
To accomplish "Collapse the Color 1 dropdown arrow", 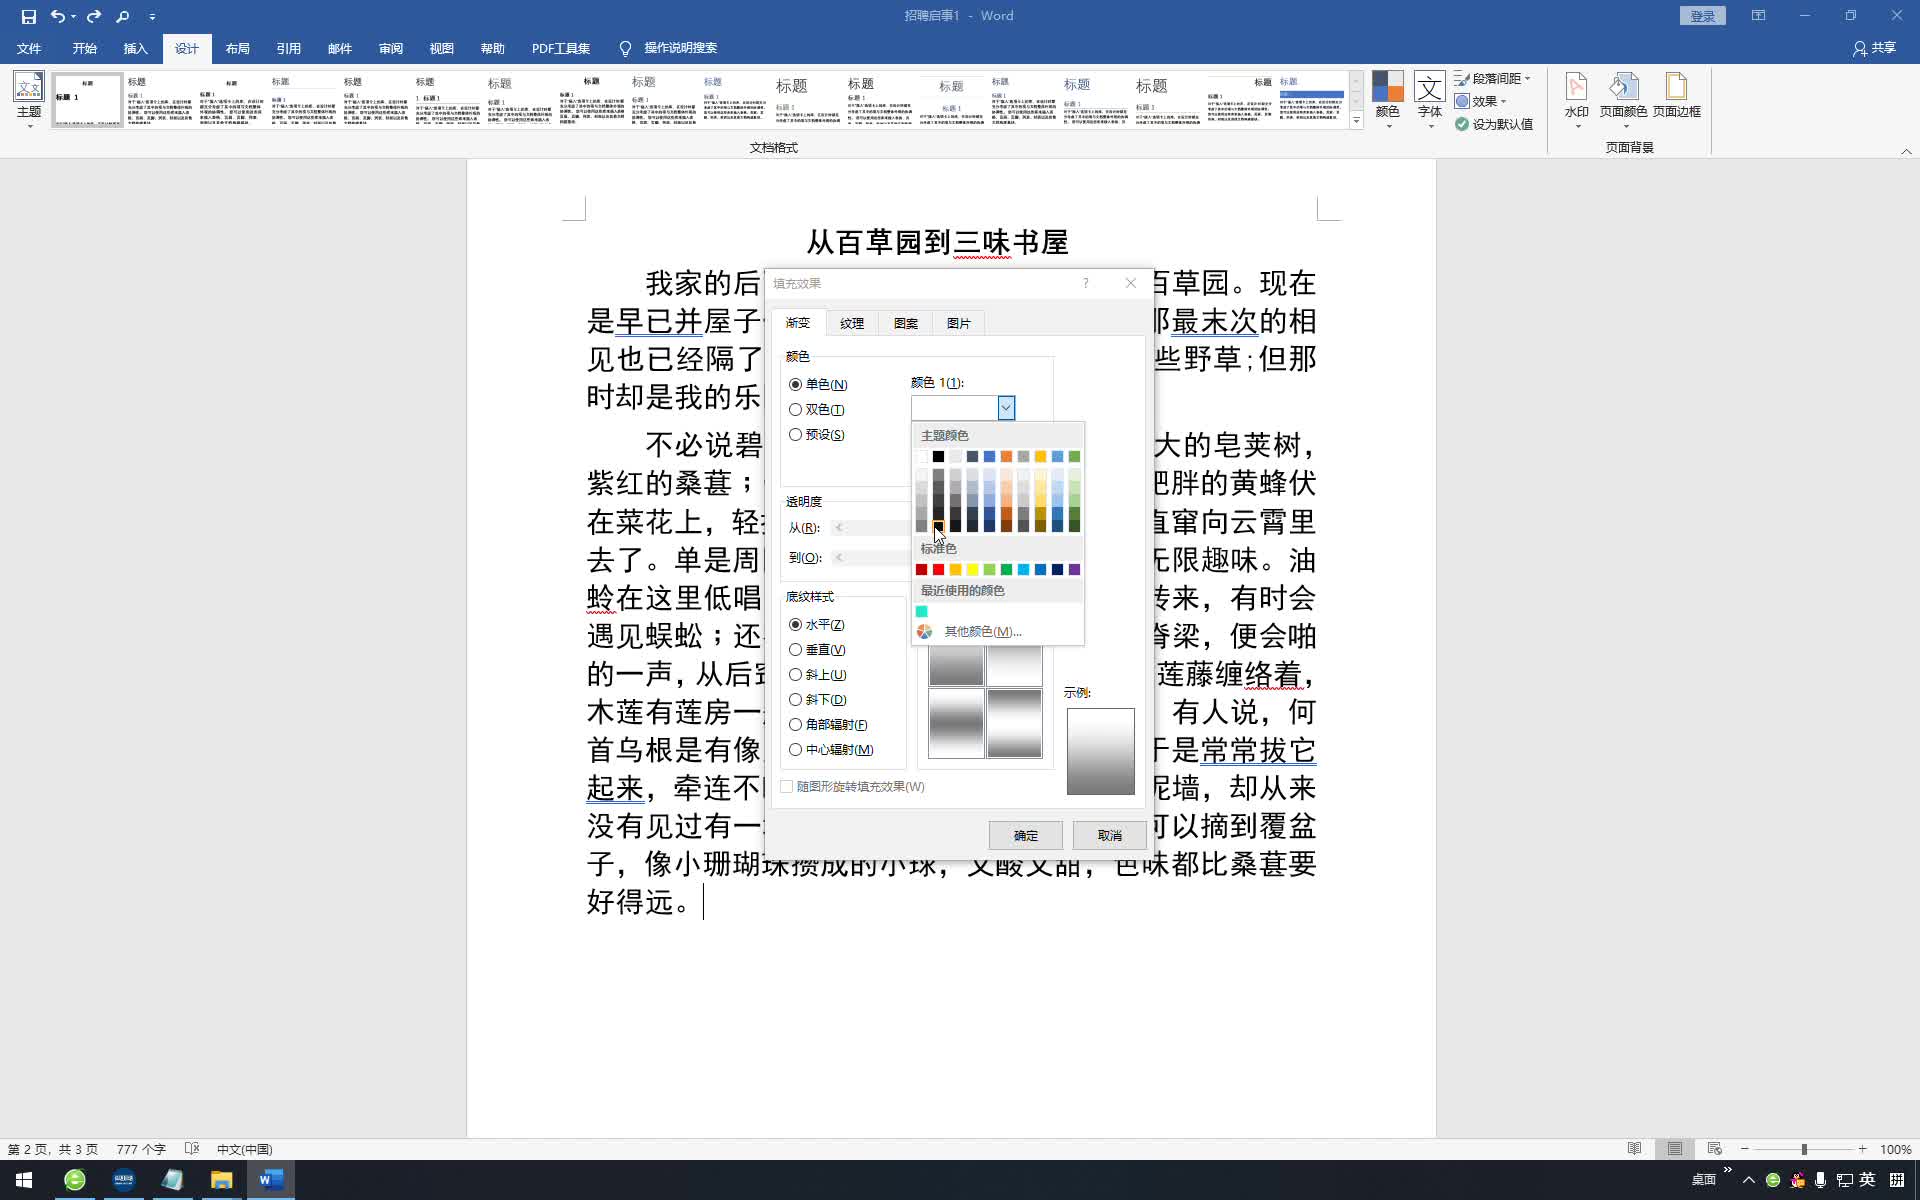I will (1006, 407).
